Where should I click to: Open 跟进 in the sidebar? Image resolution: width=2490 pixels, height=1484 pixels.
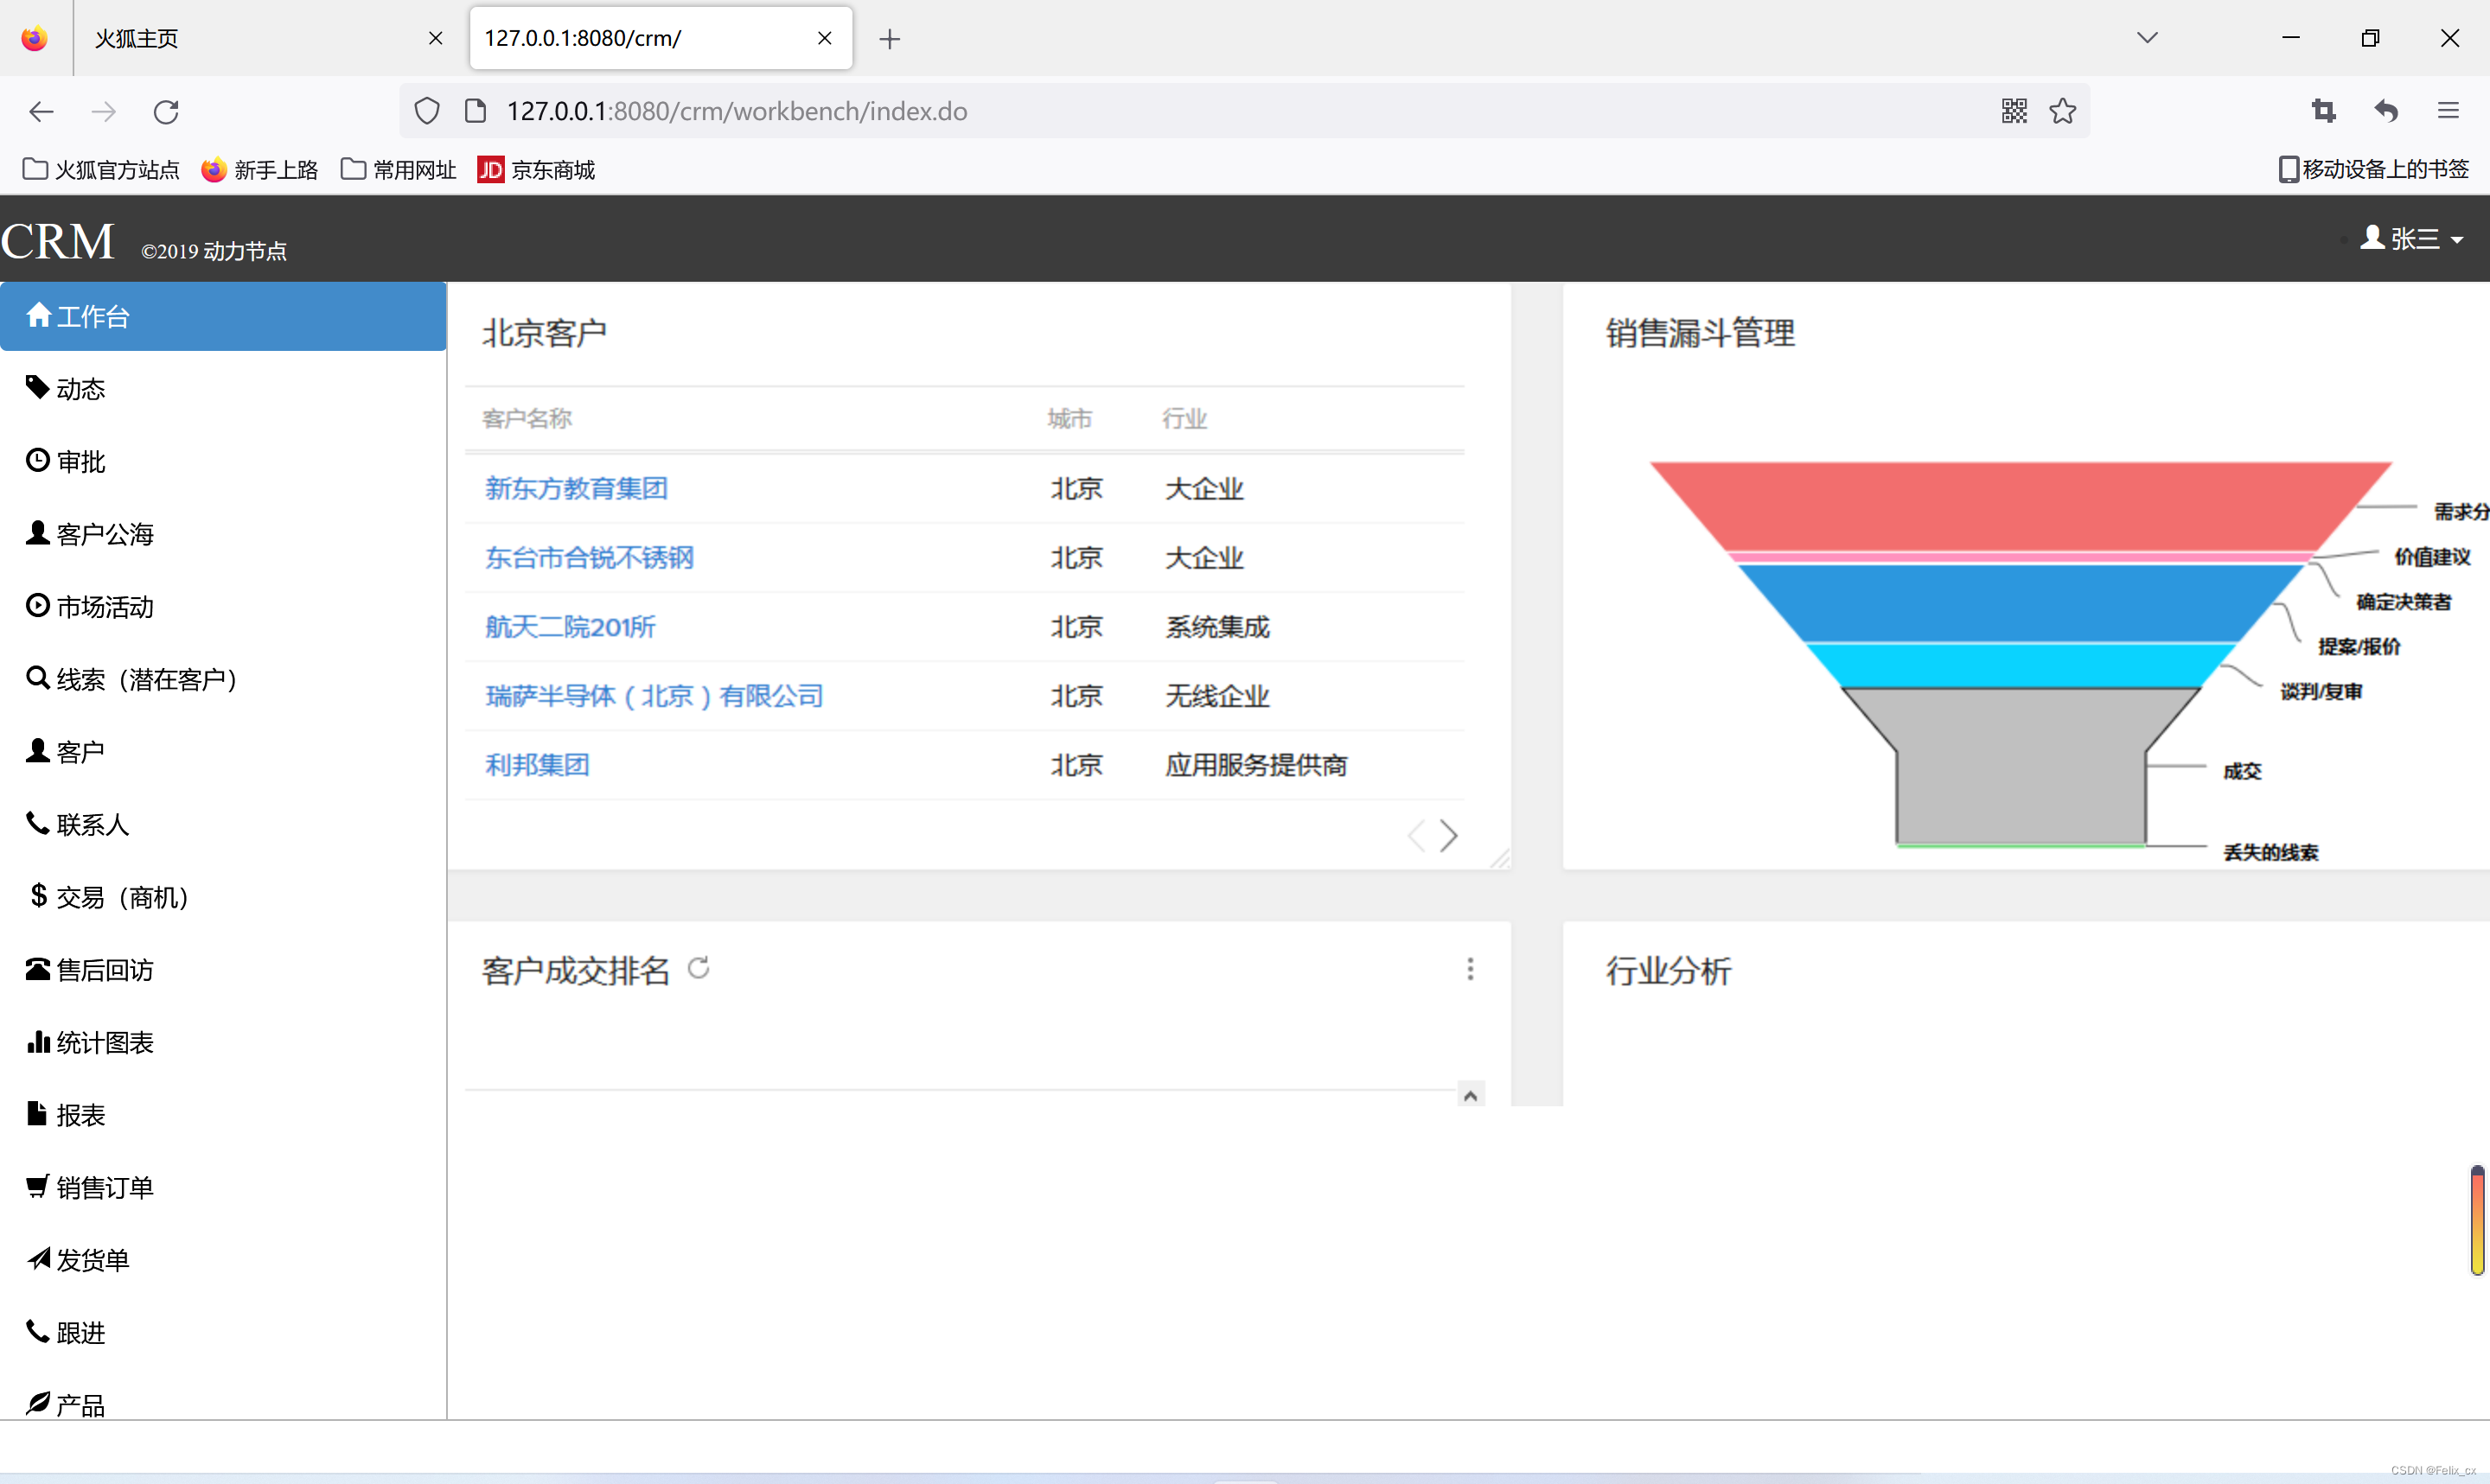[x=223, y=1333]
